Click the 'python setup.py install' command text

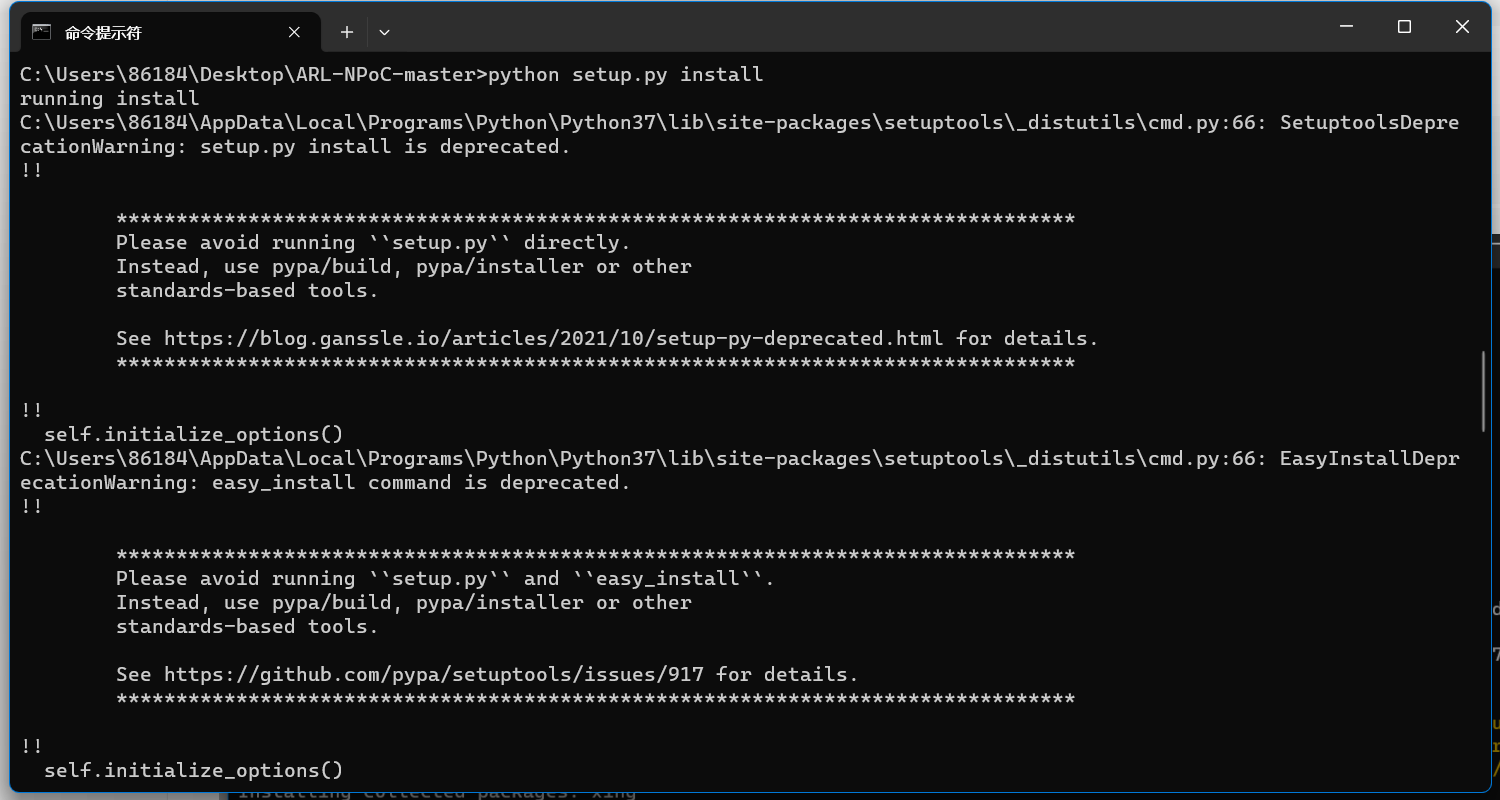click(x=625, y=75)
